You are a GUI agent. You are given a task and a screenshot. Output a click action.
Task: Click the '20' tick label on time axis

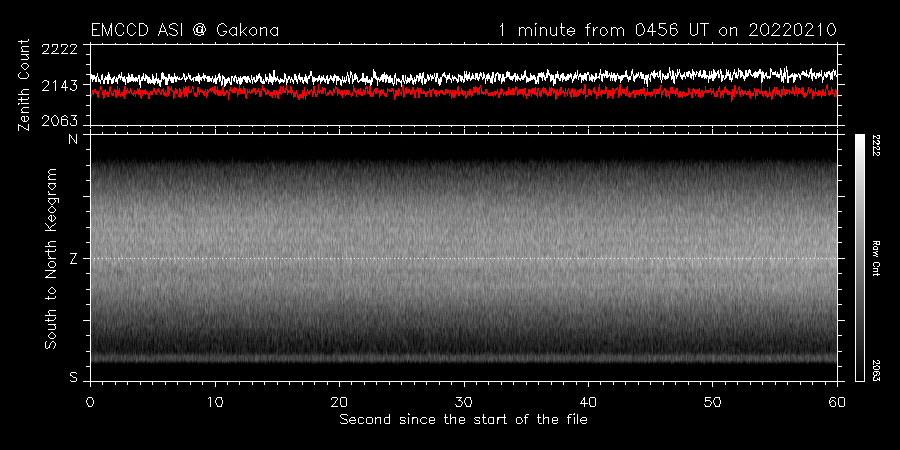pyautogui.click(x=339, y=401)
